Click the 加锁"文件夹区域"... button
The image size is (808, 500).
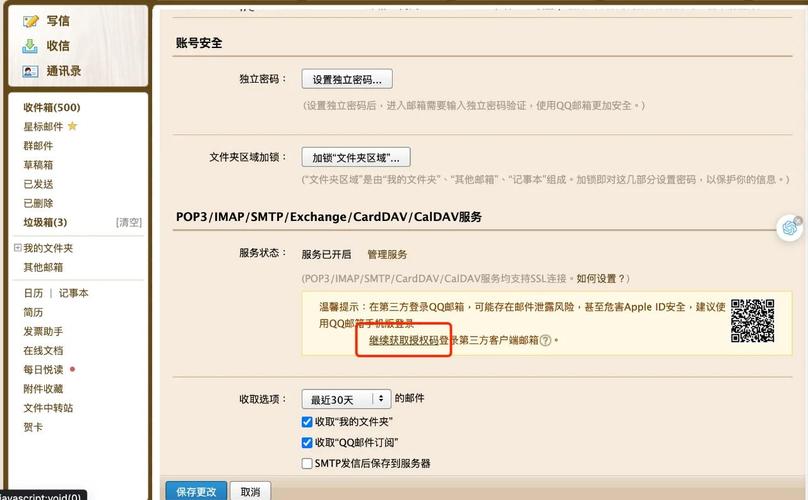coord(356,158)
